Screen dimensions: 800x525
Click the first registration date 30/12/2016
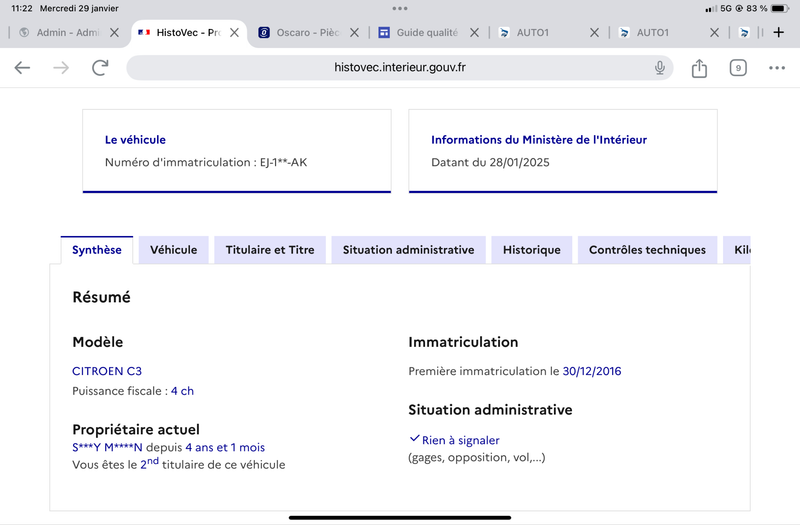(x=592, y=371)
